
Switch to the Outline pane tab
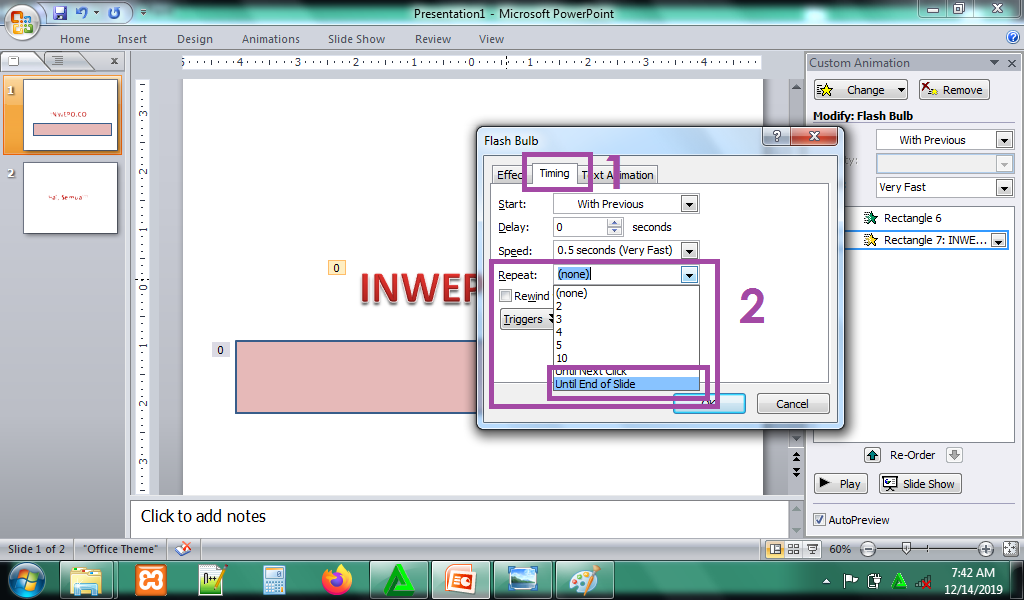[x=59, y=61]
